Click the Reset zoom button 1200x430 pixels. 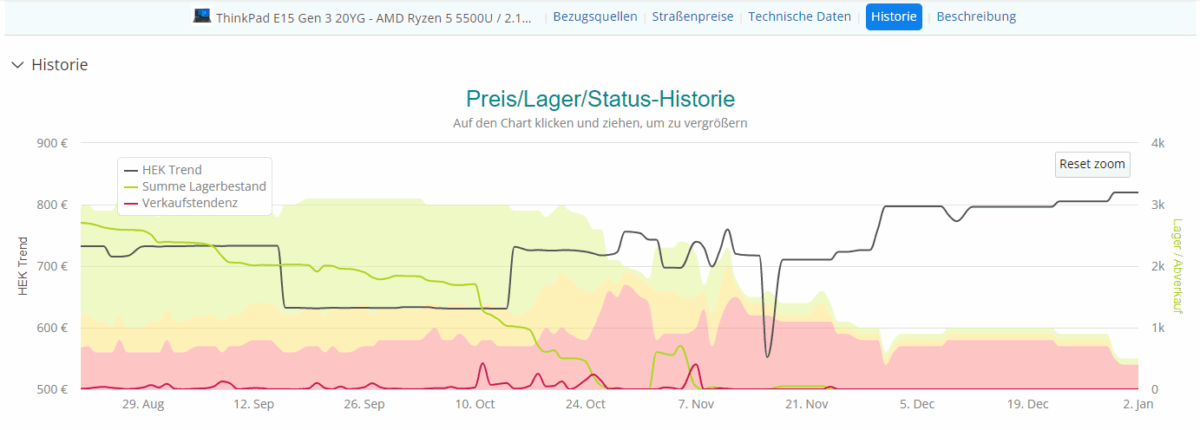point(1093,164)
